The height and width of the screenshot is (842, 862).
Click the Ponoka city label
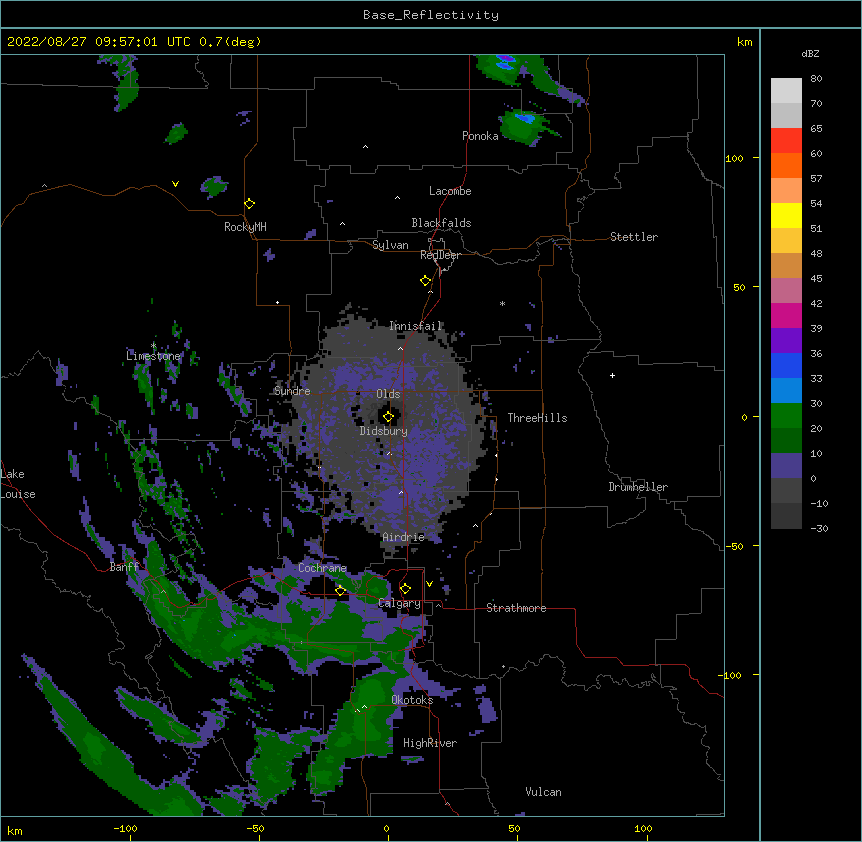click(x=480, y=136)
